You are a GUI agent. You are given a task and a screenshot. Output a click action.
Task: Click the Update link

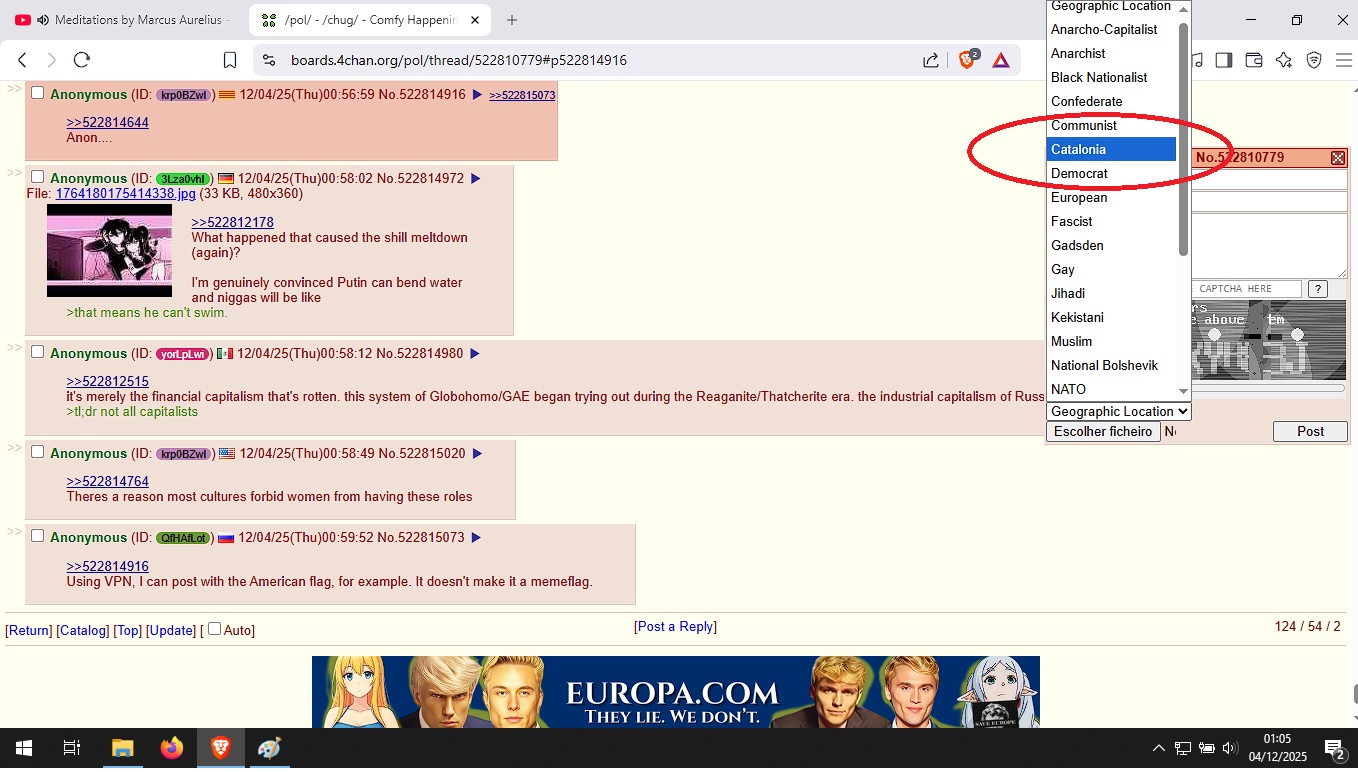coord(171,630)
